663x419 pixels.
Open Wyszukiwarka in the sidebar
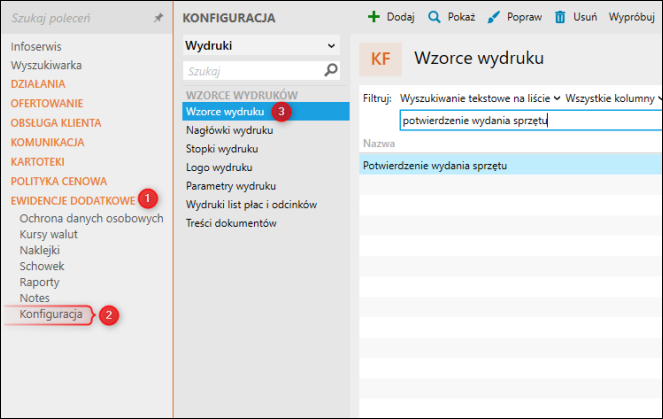46,65
